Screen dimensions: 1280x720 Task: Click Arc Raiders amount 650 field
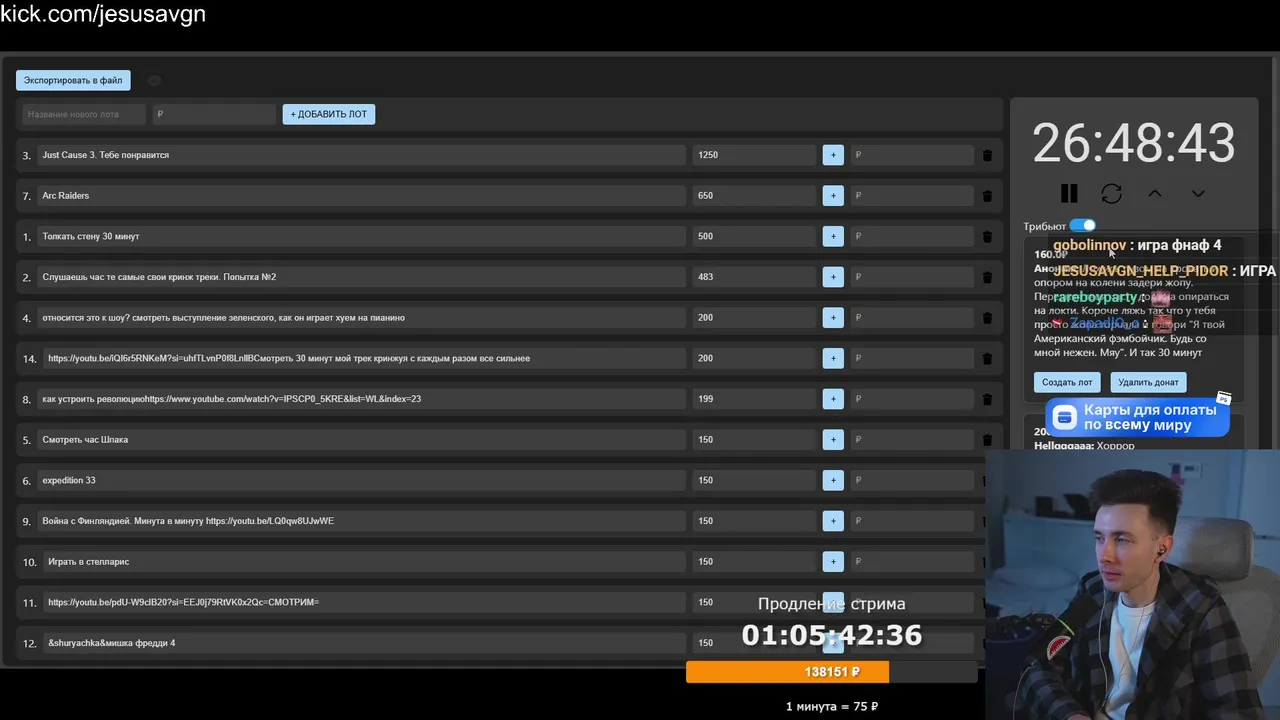click(754, 196)
